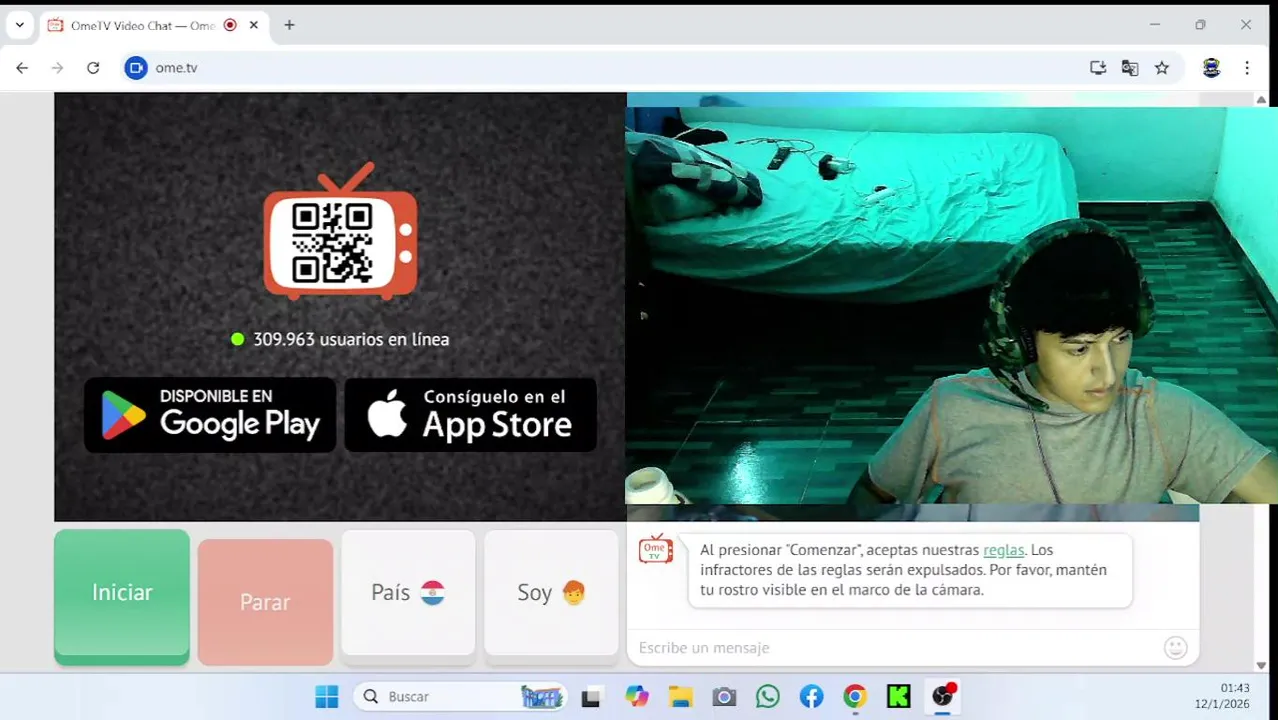Click the site info icon beside ome.tv
This screenshot has height=720, width=1278.
136,68
